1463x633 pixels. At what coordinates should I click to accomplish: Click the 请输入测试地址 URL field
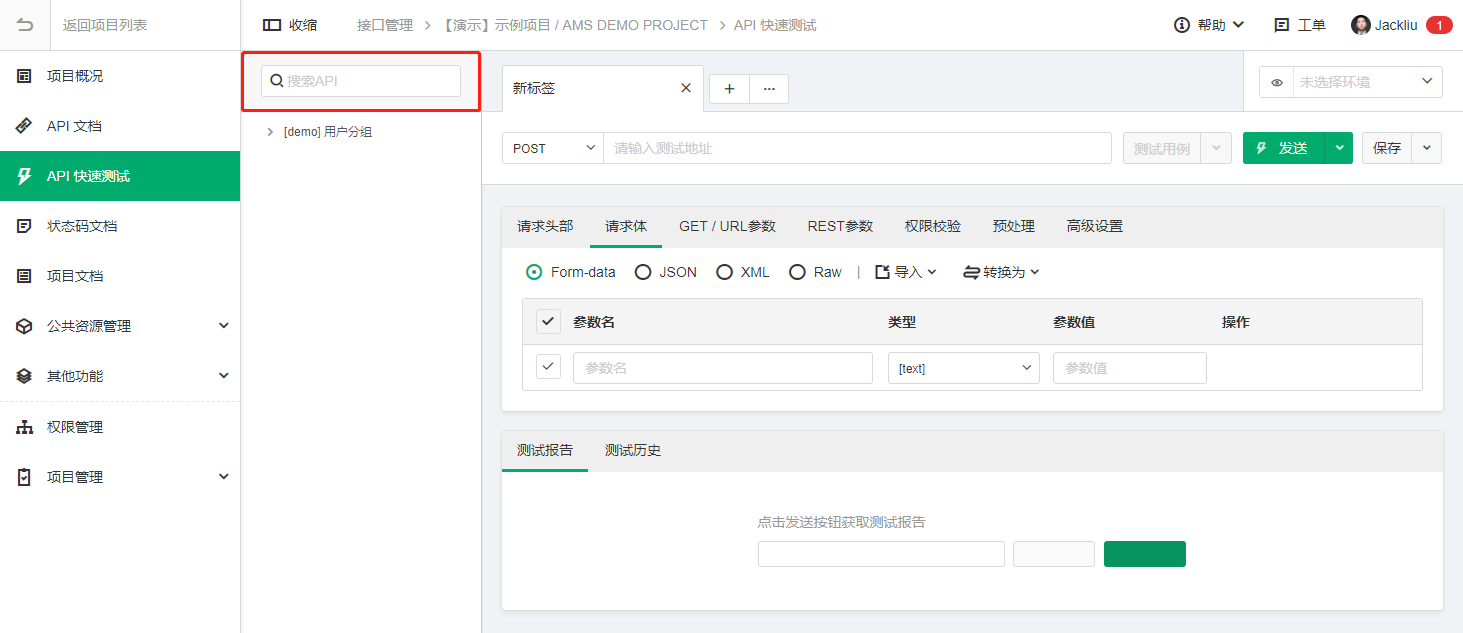tap(857, 148)
